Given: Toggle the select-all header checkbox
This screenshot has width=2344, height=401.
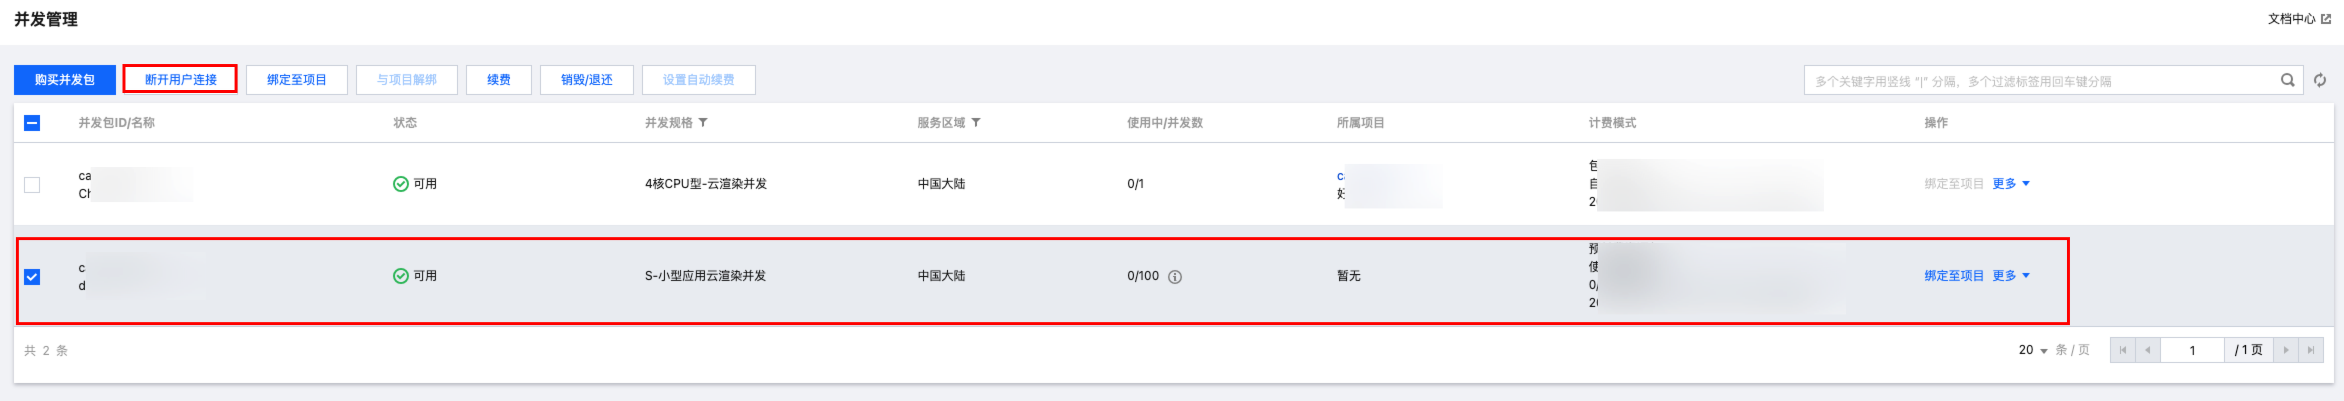Looking at the screenshot, I should 32,123.
